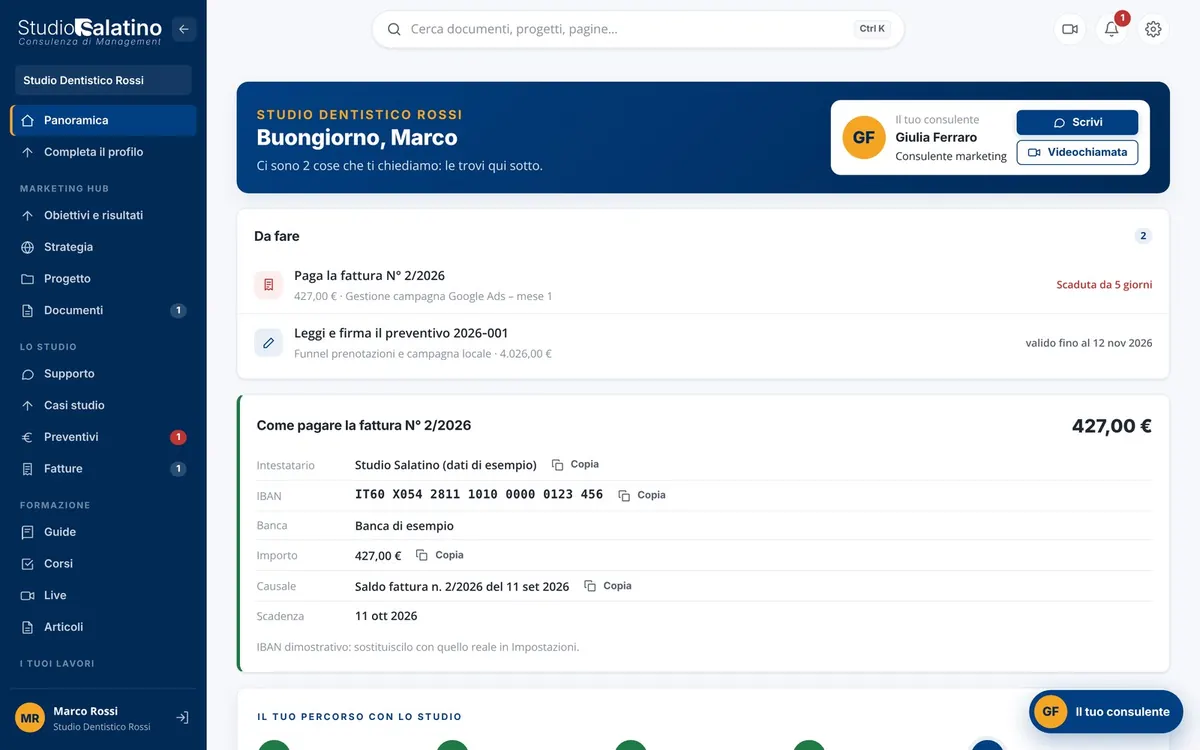Click the Ctrl K shortcut badge
This screenshot has width=1200, height=750.
click(x=872, y=29)
